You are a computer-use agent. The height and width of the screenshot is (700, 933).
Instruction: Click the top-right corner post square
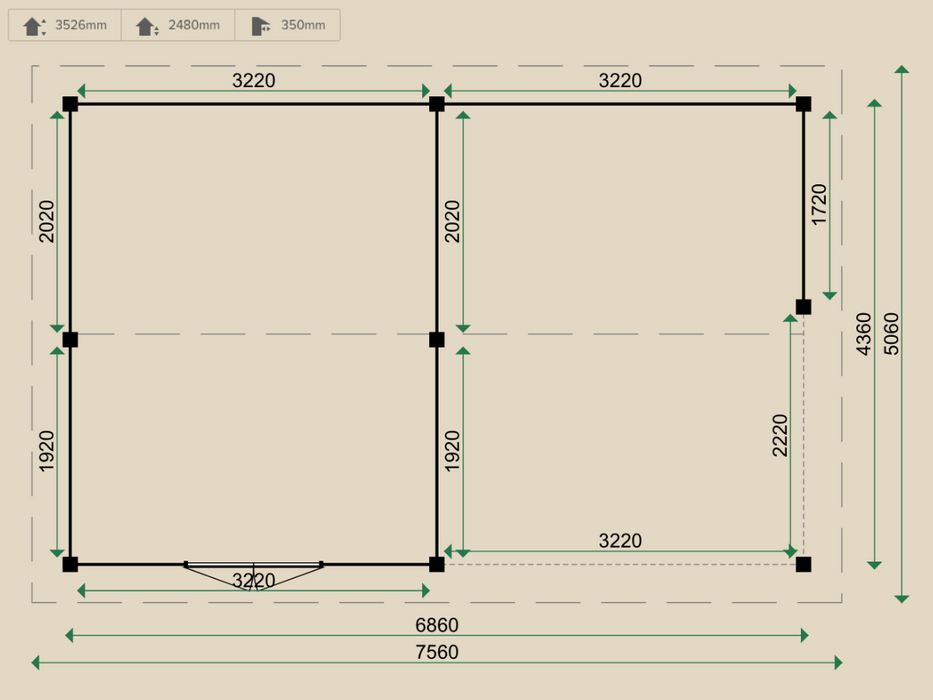click(804, 103)
